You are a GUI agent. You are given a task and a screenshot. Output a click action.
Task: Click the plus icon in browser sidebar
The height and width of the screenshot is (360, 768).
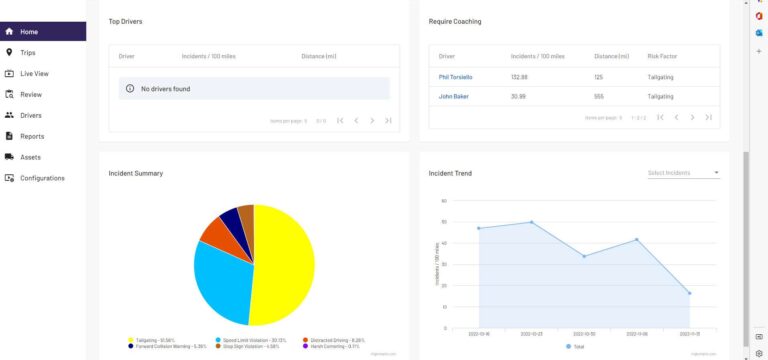[x=759, y=51]
